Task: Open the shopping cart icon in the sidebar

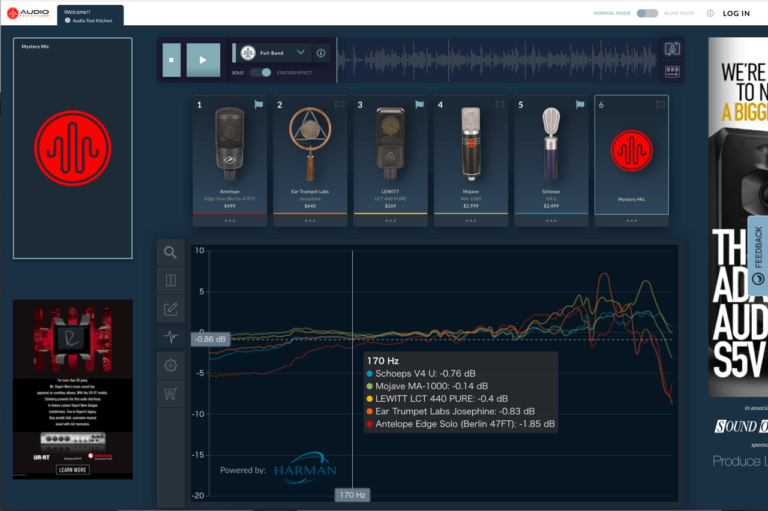Action: (x=170, y=393)
